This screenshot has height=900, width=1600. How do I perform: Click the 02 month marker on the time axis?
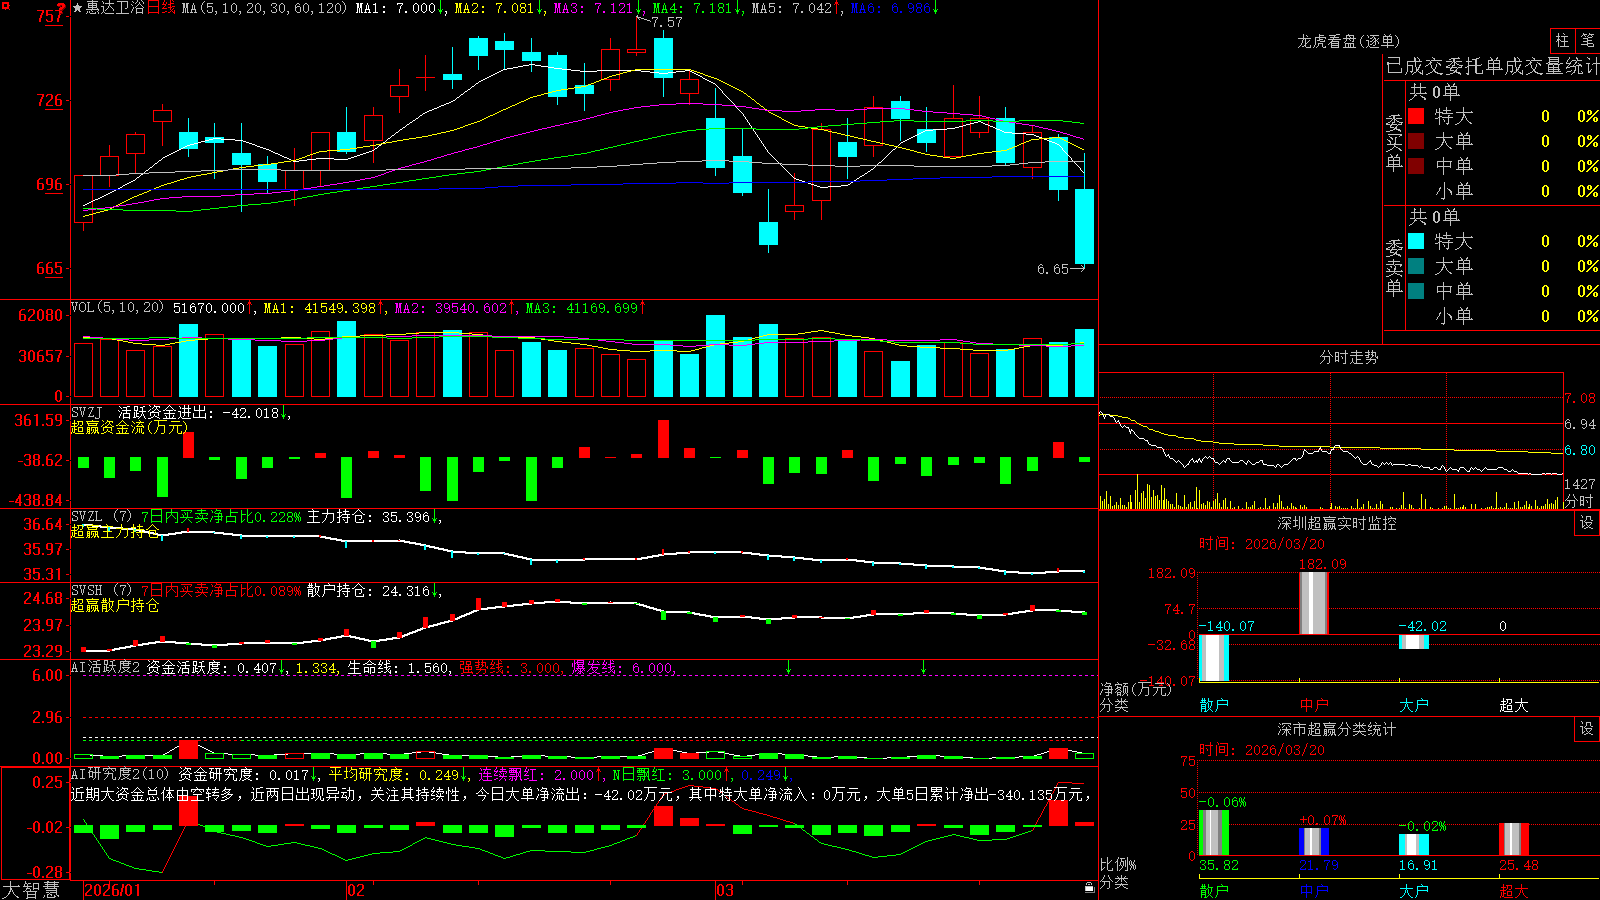[x=355, y=890]
